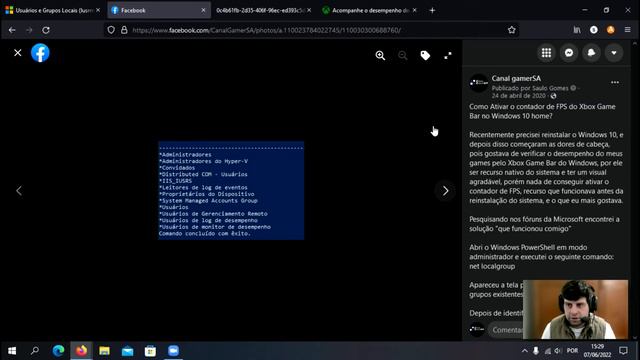
Task: Click the comment input field
Action: point(506,330)
